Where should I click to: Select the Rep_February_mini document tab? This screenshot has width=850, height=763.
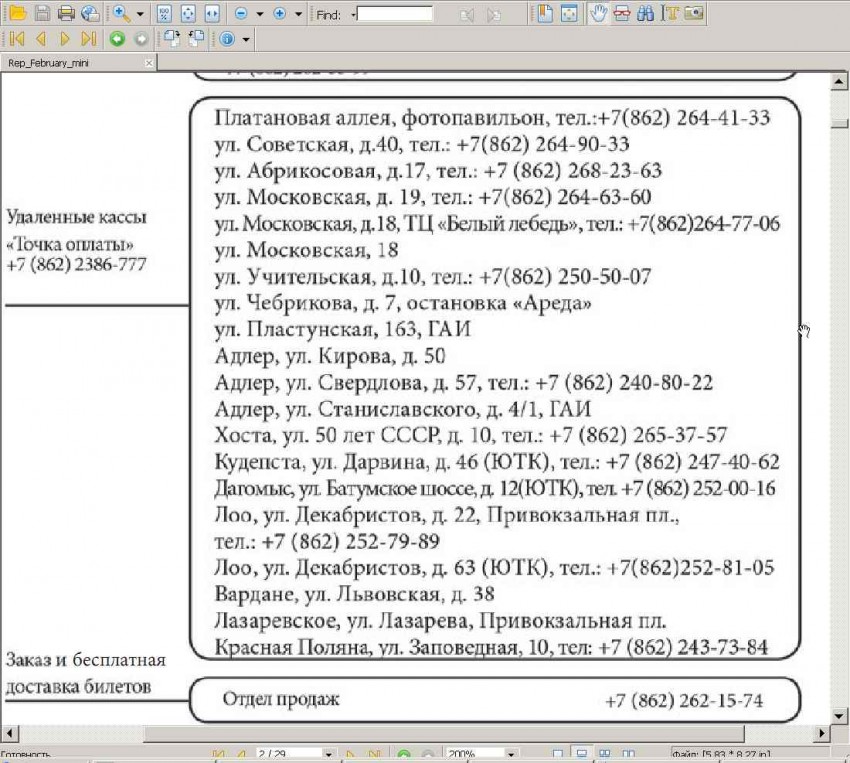(44, 63)
